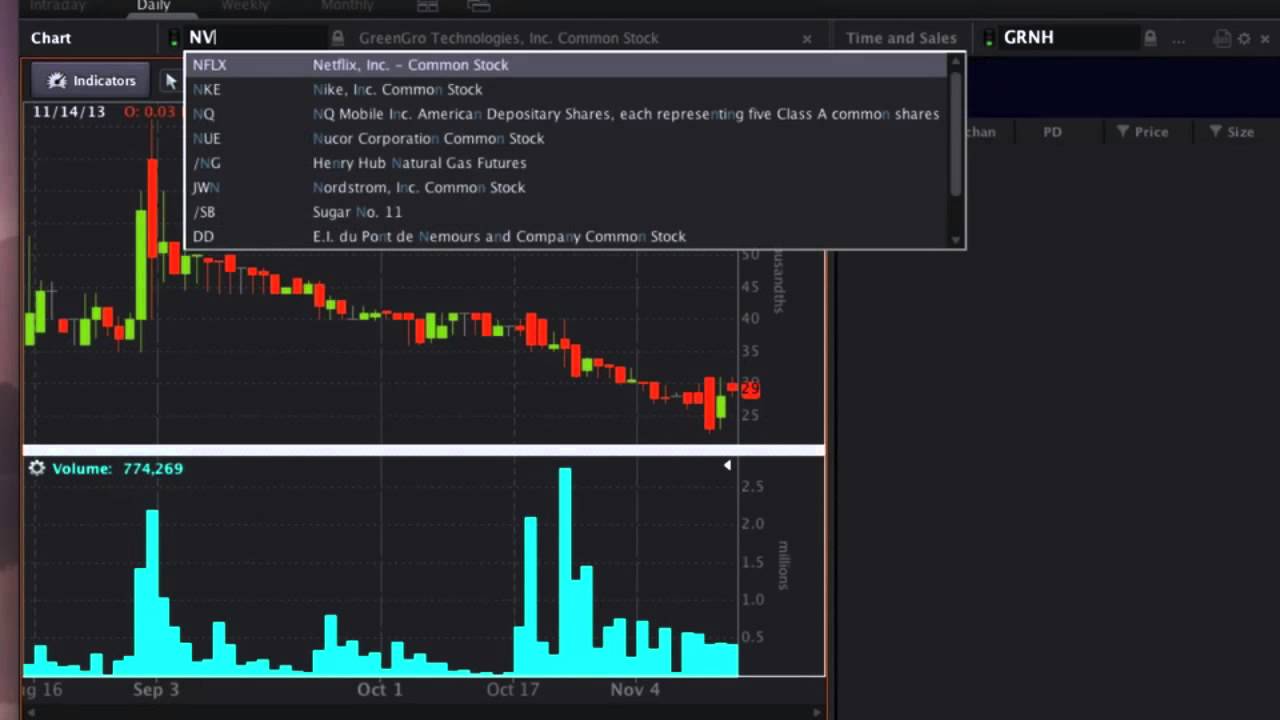This screenshot has width=1280, height=720.
Task: Toggle the Time and Sales lock
Action: [1150, 38]
